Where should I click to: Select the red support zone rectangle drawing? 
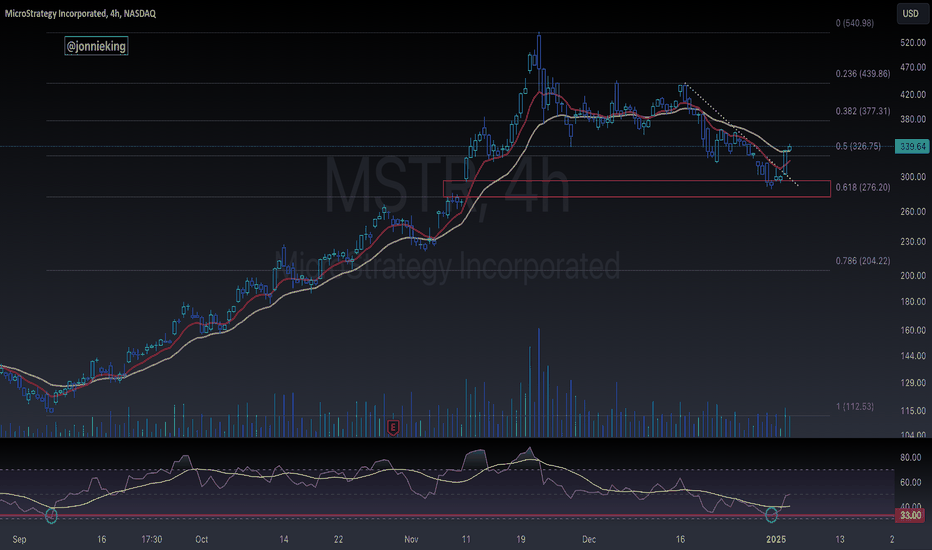point(637,188)
